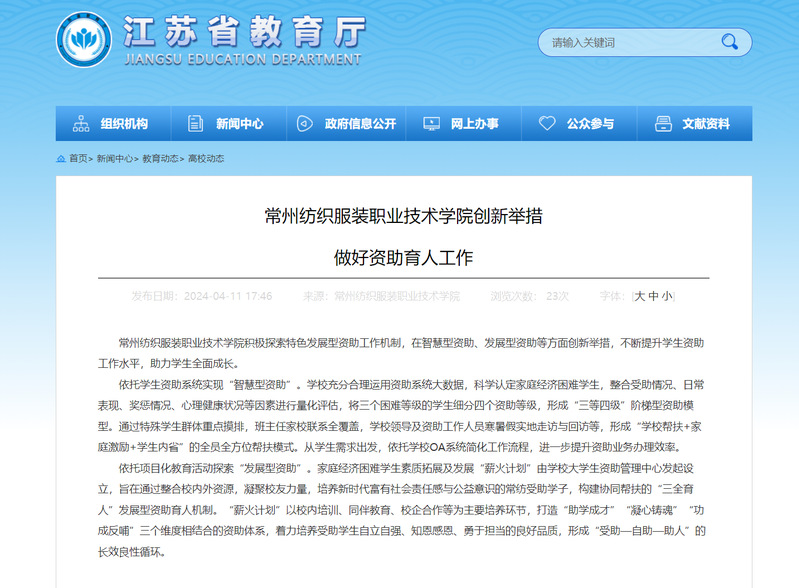This screenshot has height=588, width=799.
Task: Open the 文献资料 menu
Action: tap(706, 124)
